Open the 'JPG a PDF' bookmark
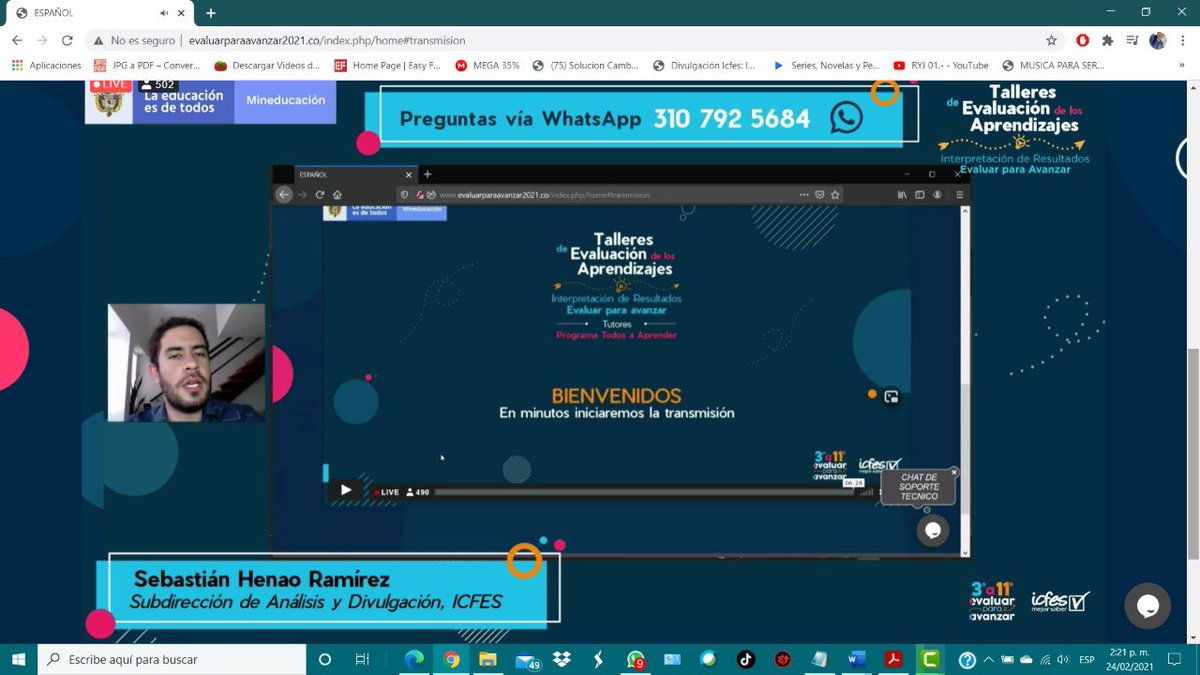This screenshot has height=675, width=1200. point(147,65)
